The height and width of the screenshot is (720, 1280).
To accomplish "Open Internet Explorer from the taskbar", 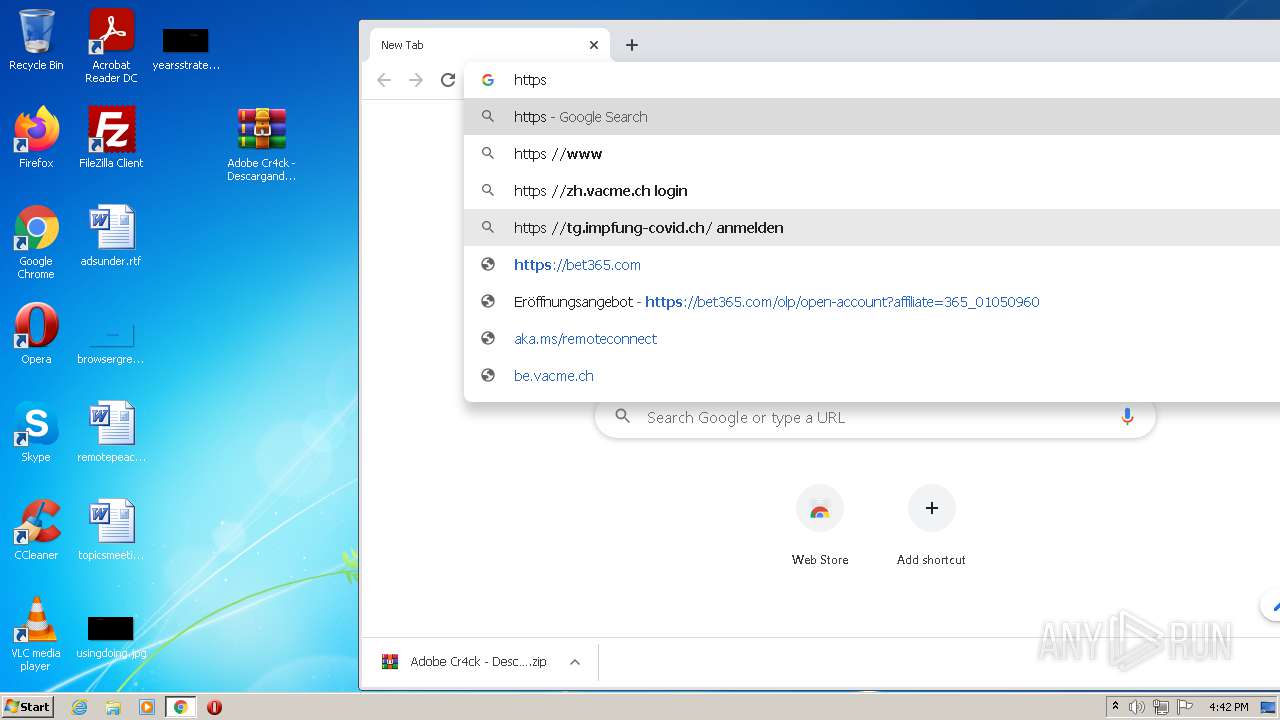I will point(79,707).
